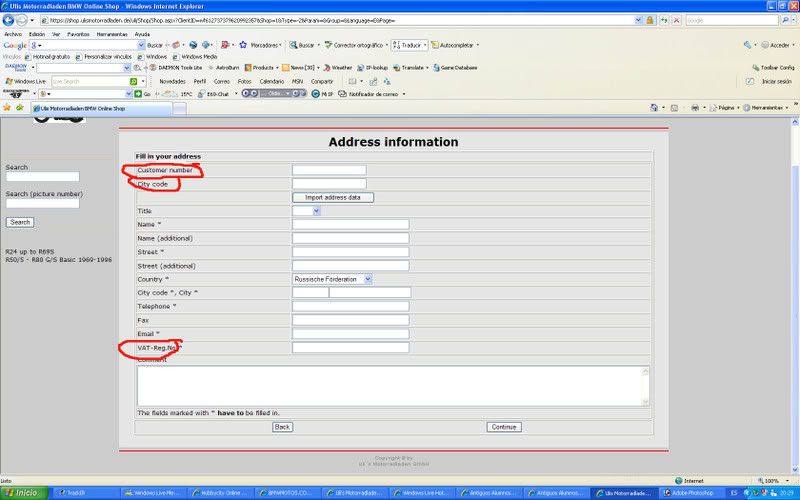Viewport: 800px width, 500px height.
Task: Click Autocompletar on Google toolbar
Action: pos(452,45)
